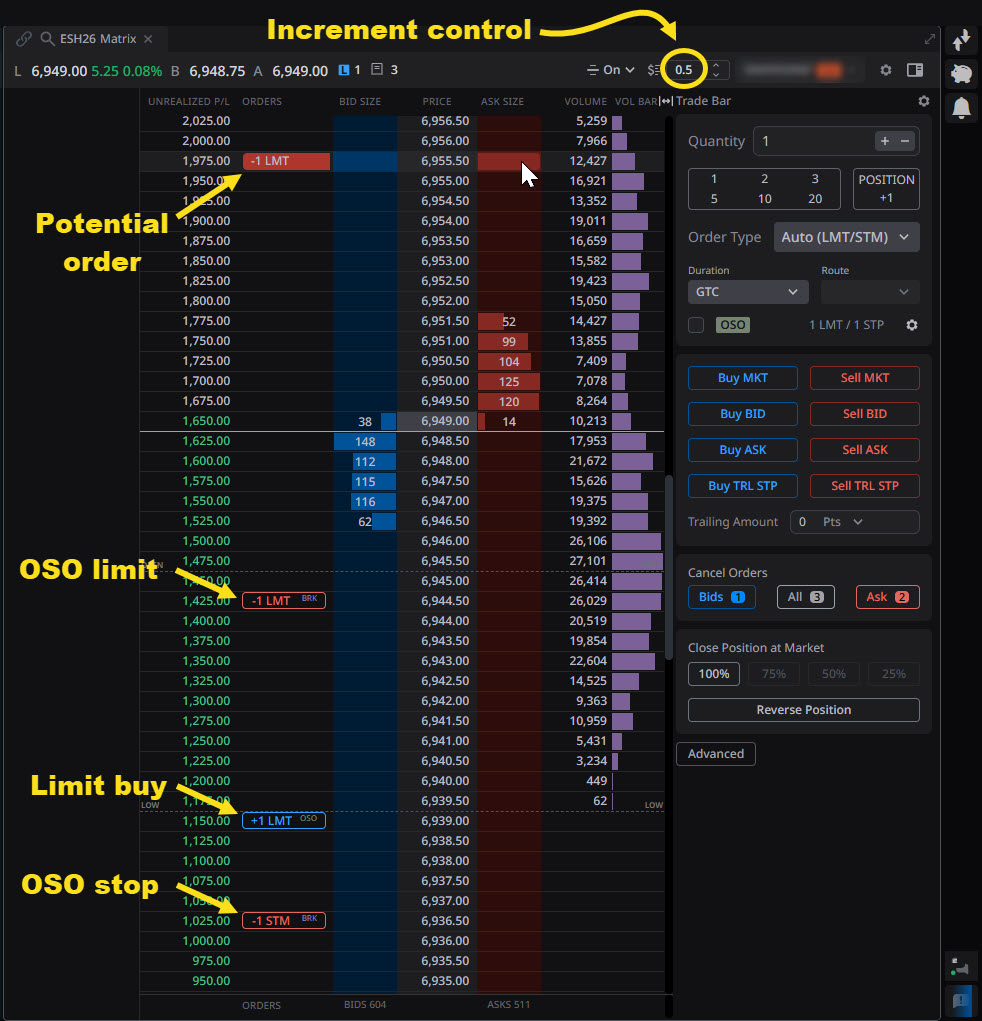Click the piggy bank icon in the sidebar

pyautogui.click(x=962, y=75)
